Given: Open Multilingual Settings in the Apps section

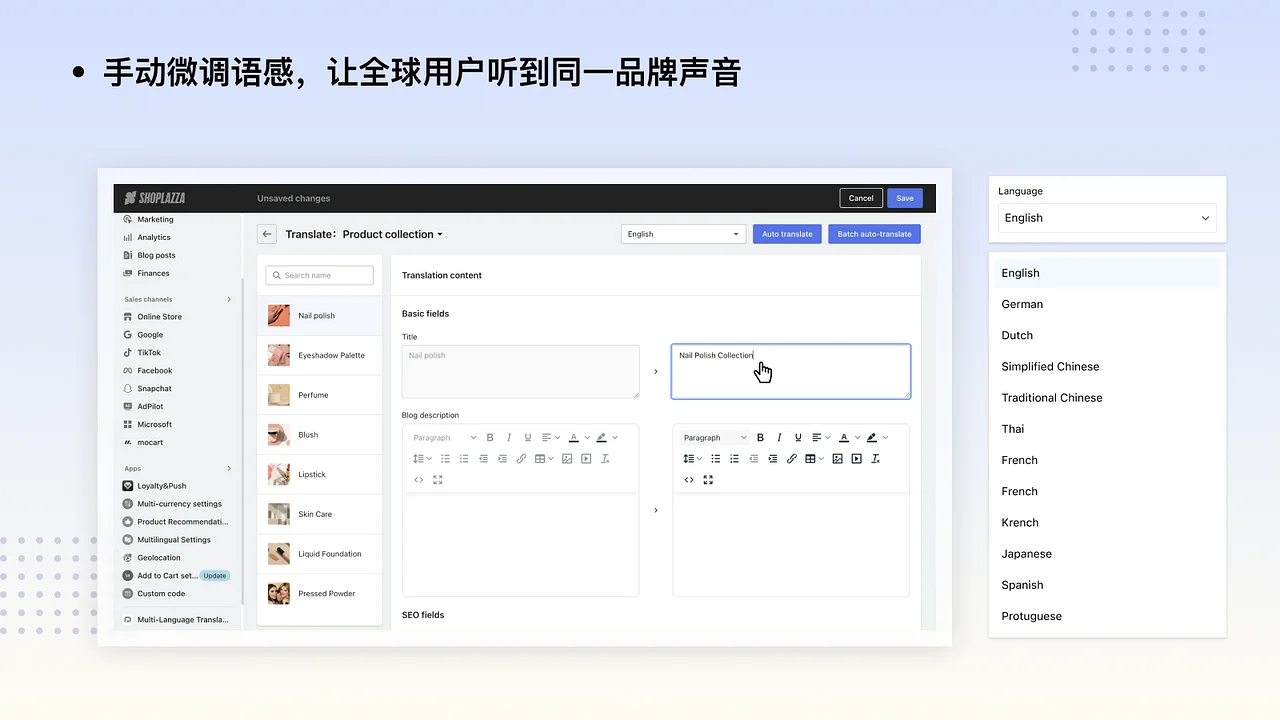Looking at the screenshot, I should coord(174,539).
